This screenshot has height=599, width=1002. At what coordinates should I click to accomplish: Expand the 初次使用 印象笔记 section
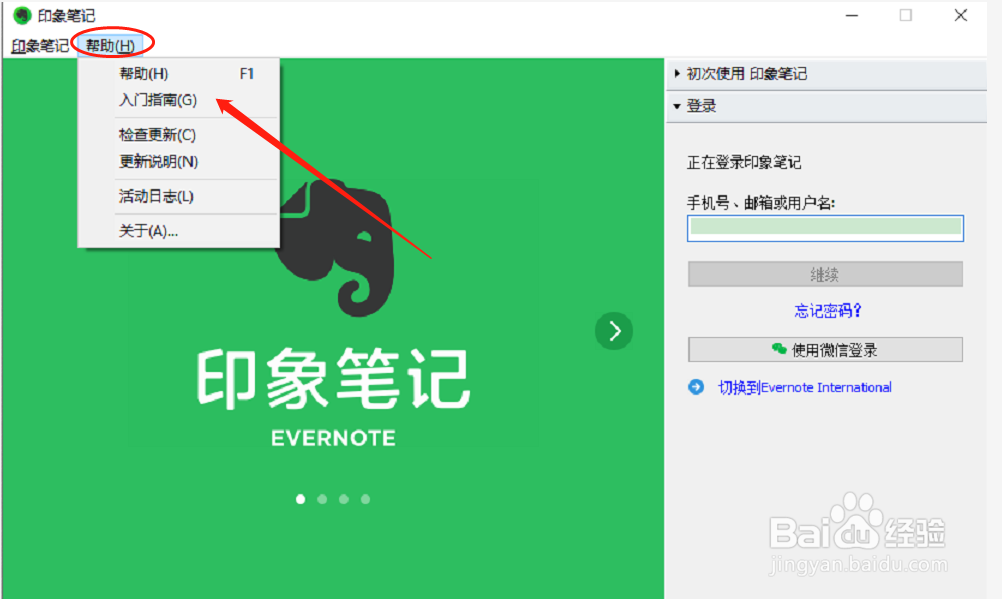(x=826, y=74)
